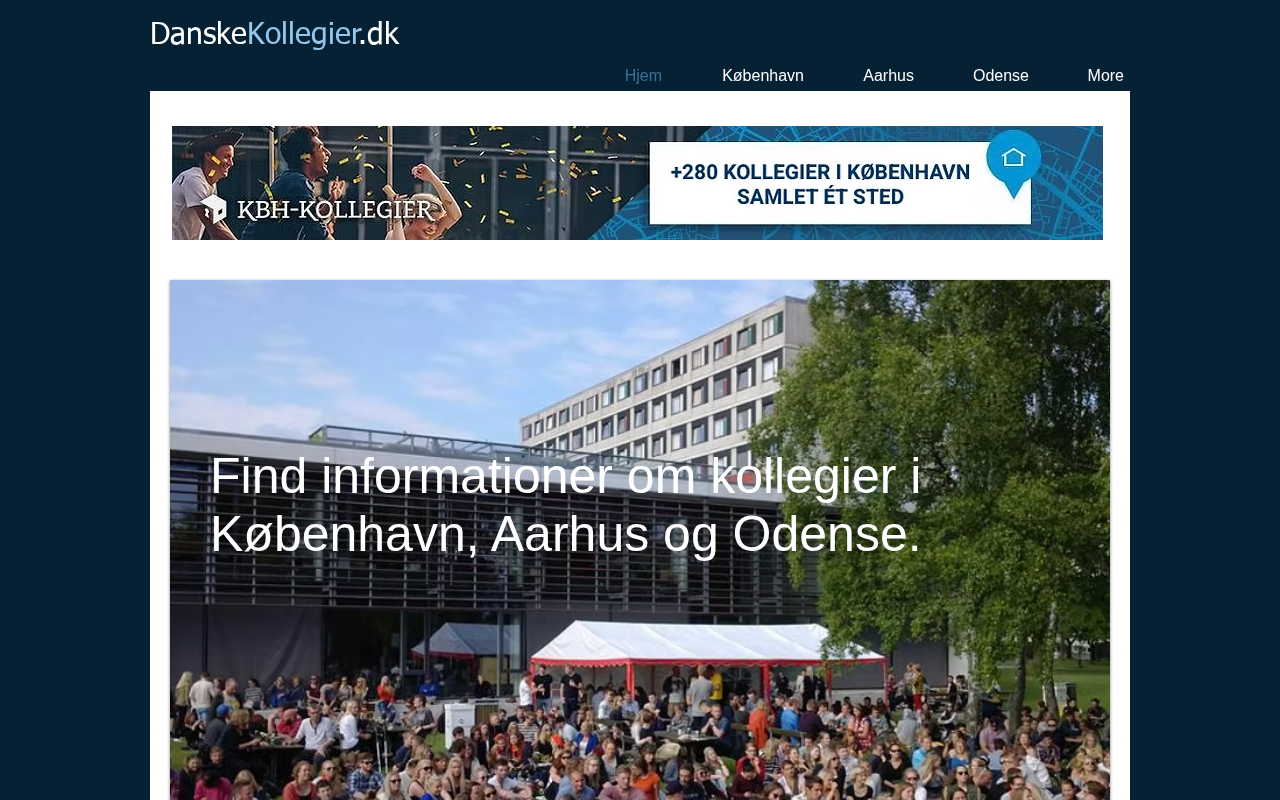This screenshot has width=1280, height=800.
Task: Click the DanskeKollegier.dk site logo
Action: point(275,34)
